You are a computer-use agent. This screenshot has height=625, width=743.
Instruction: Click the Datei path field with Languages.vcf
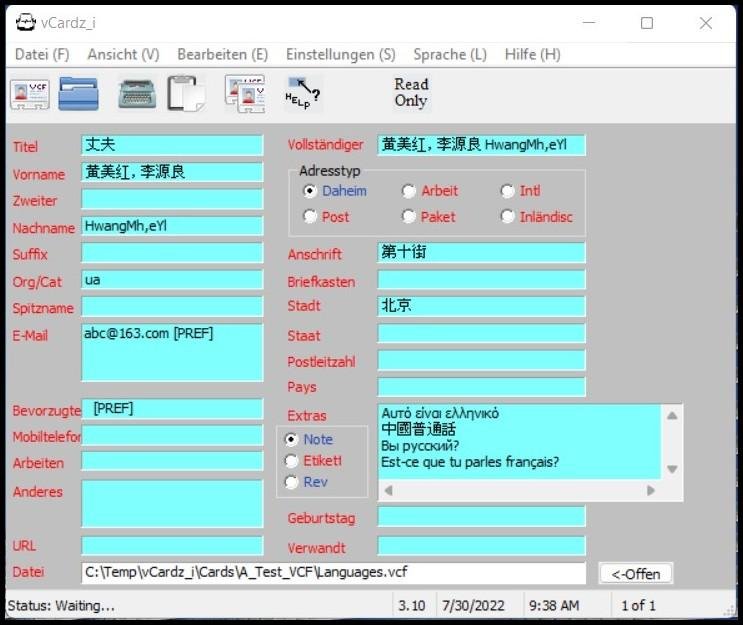click(x=334, y=573)
